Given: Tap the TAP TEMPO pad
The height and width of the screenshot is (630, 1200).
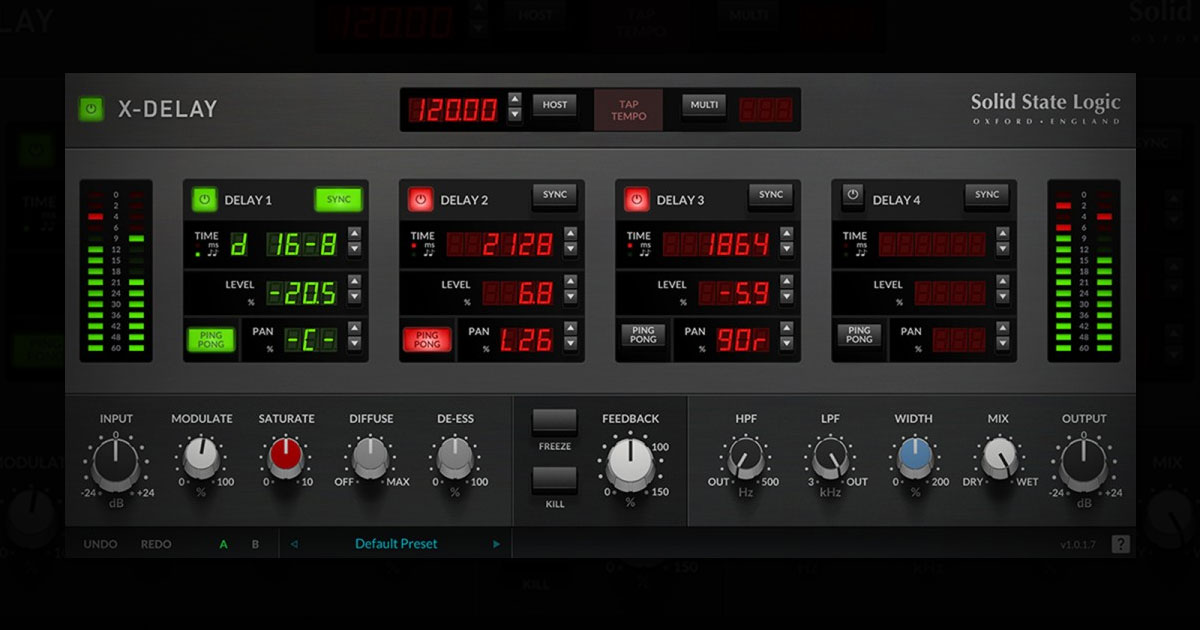Looking at the screenshot, I should click(x=628, y=109).
